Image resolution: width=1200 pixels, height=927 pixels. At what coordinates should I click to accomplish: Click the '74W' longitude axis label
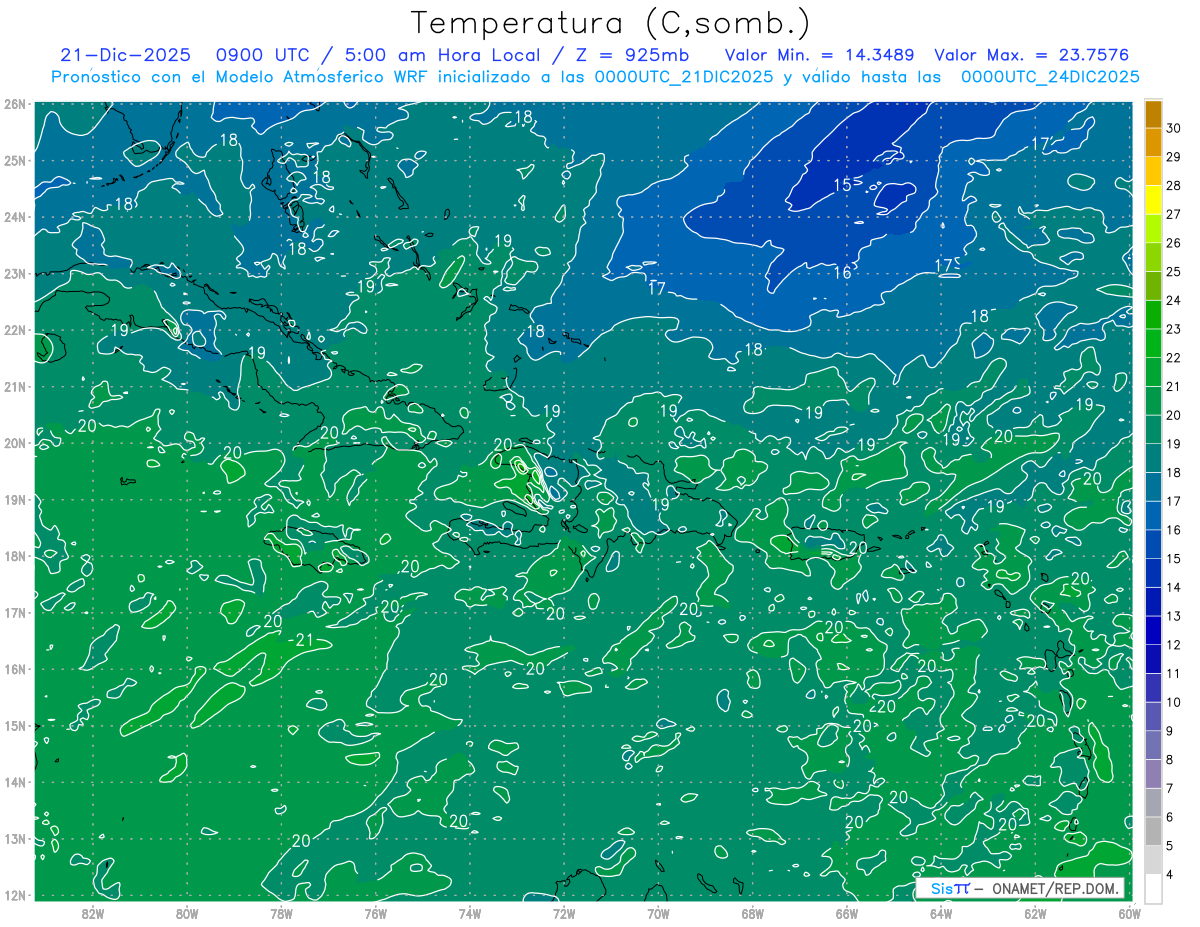[x=470, y=914]
